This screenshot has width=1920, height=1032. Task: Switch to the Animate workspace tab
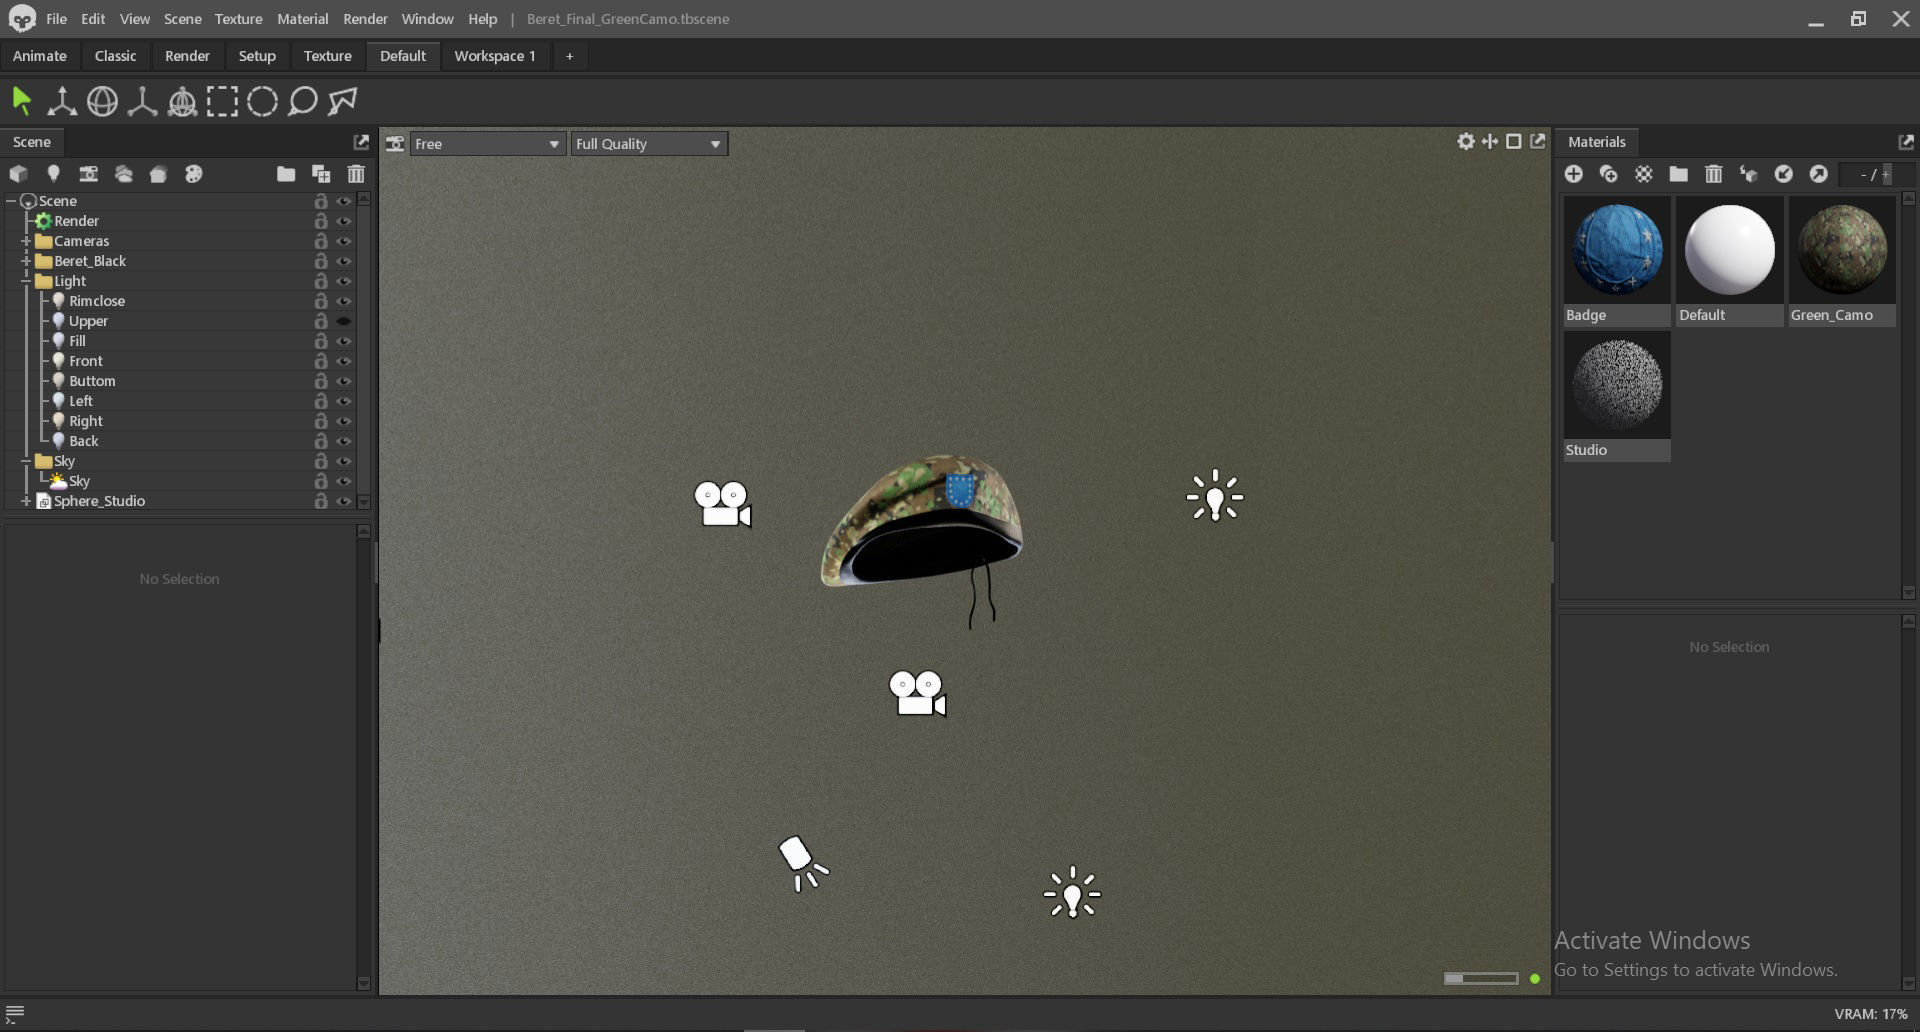[40, 56]
